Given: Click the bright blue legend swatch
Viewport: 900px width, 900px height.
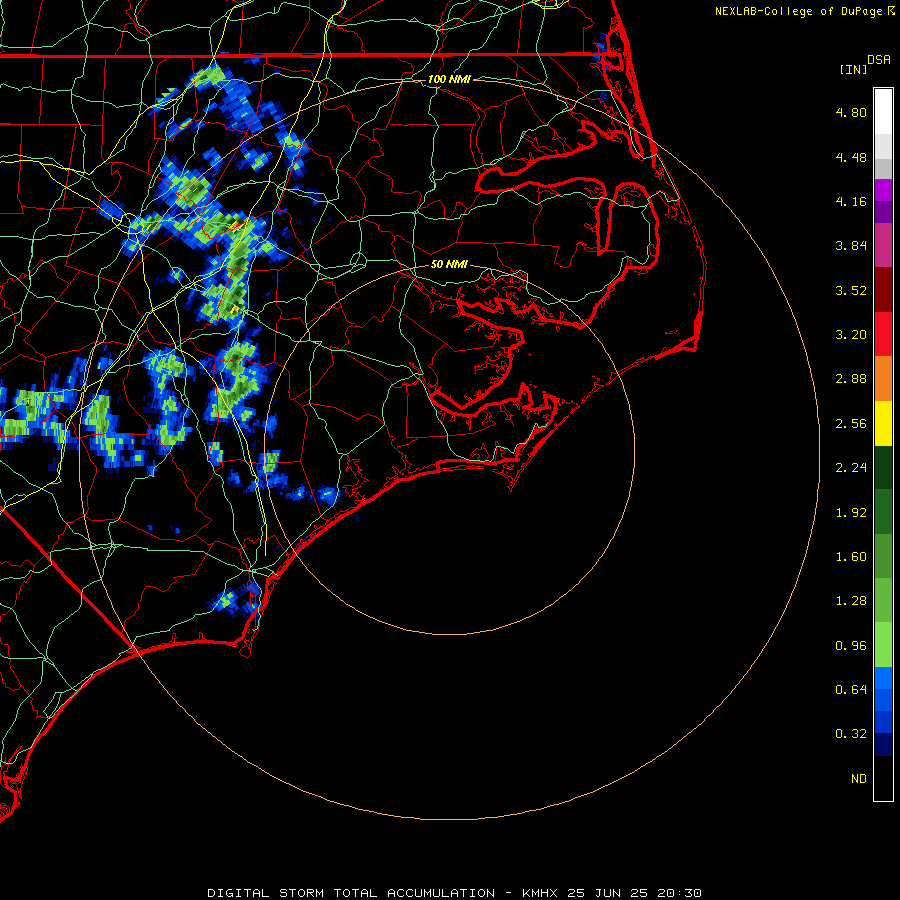Looking at the screenshot, I should (x=883, y=678).
